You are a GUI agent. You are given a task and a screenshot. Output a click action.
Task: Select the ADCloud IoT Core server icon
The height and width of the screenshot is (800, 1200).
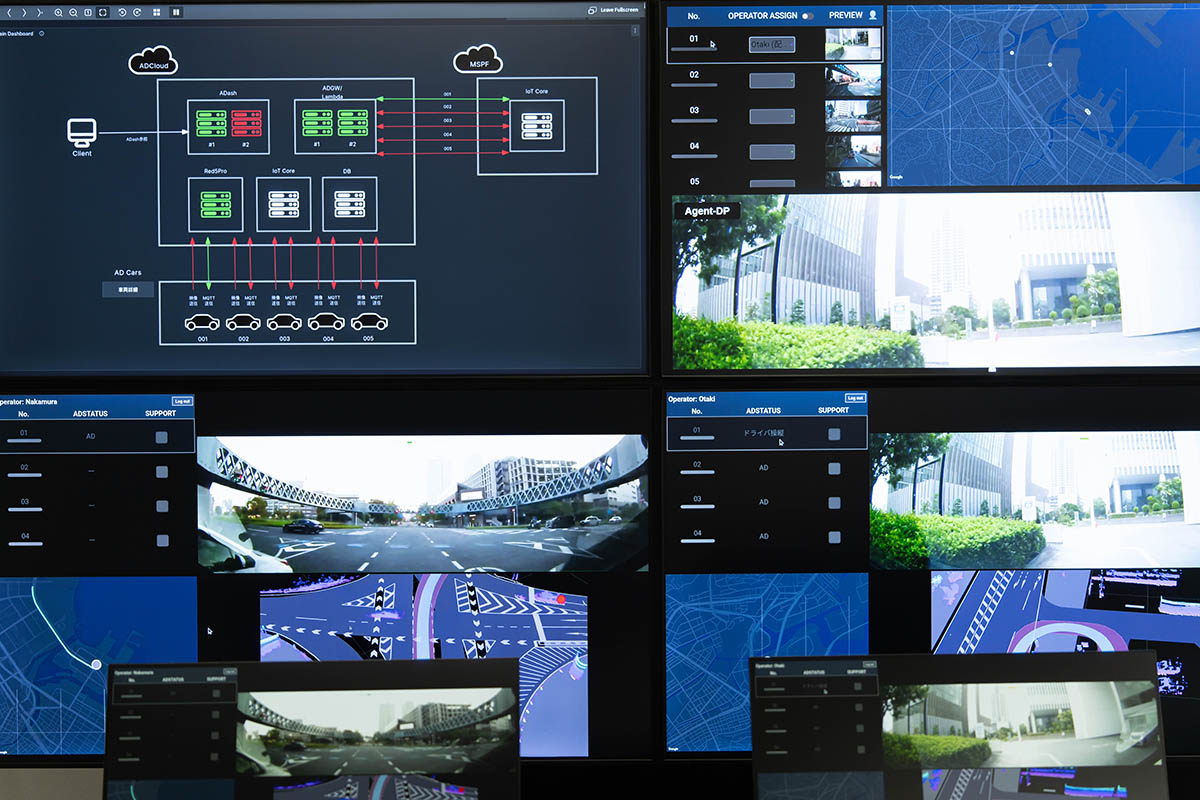283,203
